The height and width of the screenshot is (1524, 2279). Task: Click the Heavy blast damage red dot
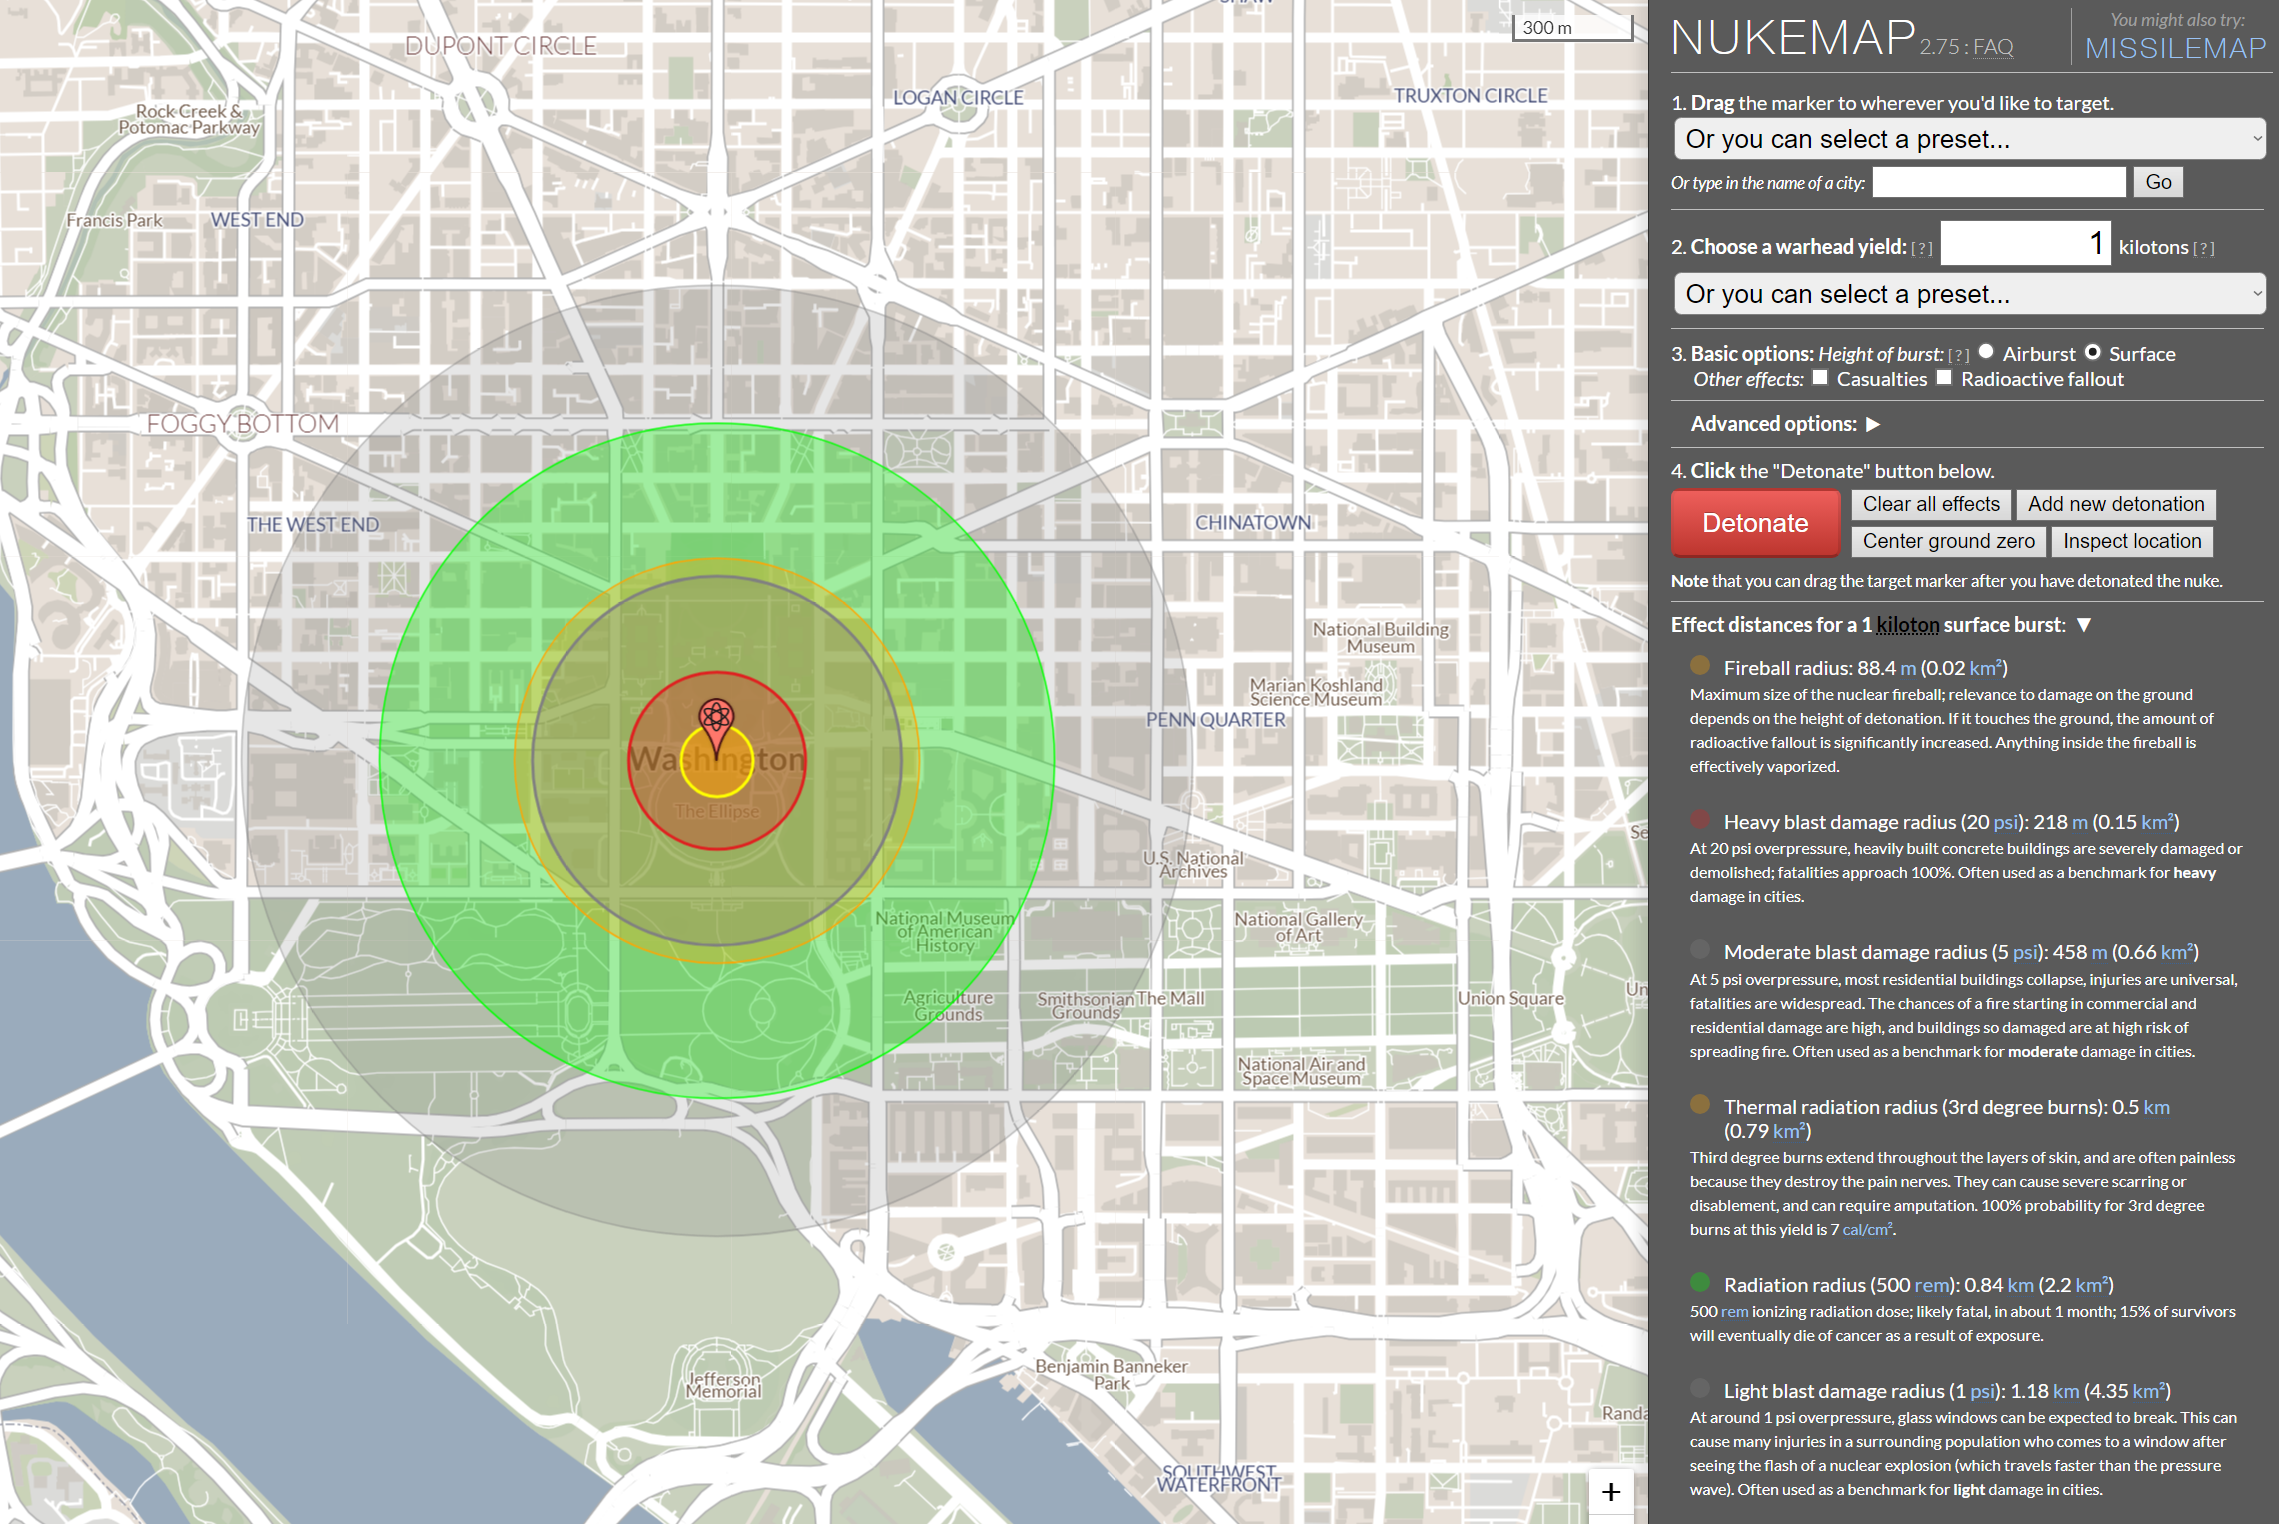pos(1699,820)
